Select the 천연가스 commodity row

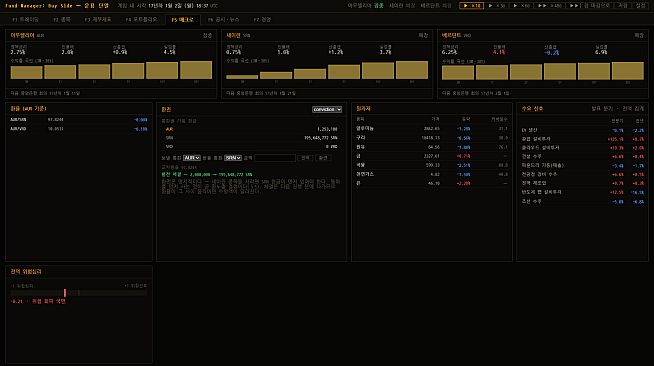[432, 174]
